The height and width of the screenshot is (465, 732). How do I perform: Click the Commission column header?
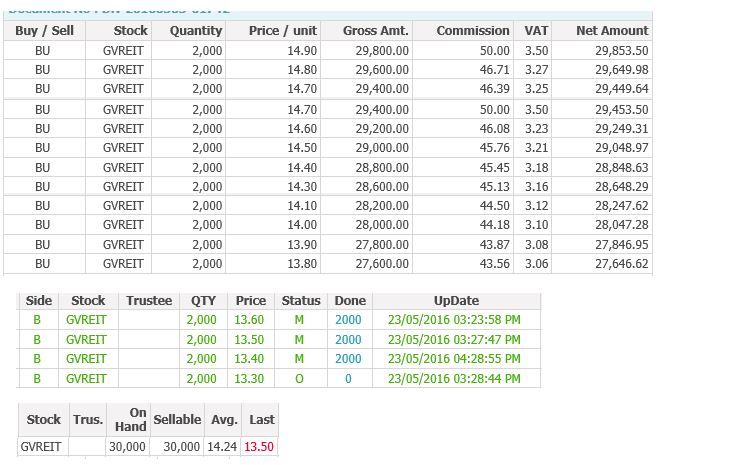coord(473,31)
